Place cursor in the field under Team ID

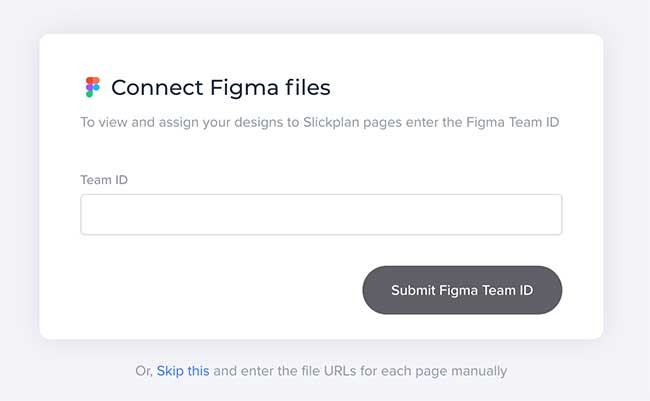321,215
